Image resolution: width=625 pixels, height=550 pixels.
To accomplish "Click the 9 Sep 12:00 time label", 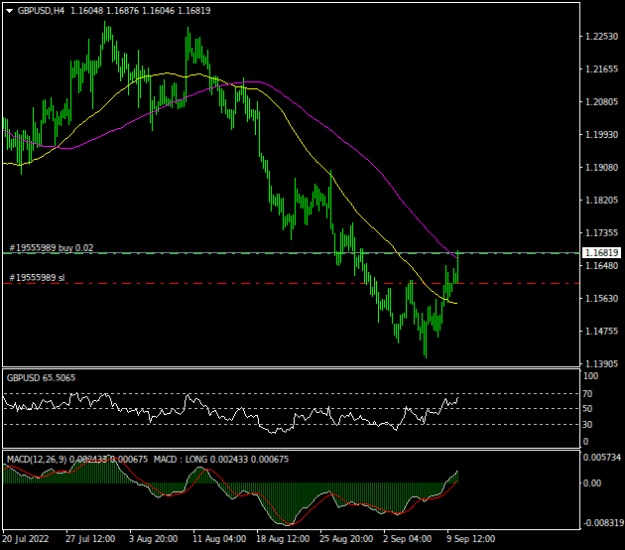I will [471, 539].
